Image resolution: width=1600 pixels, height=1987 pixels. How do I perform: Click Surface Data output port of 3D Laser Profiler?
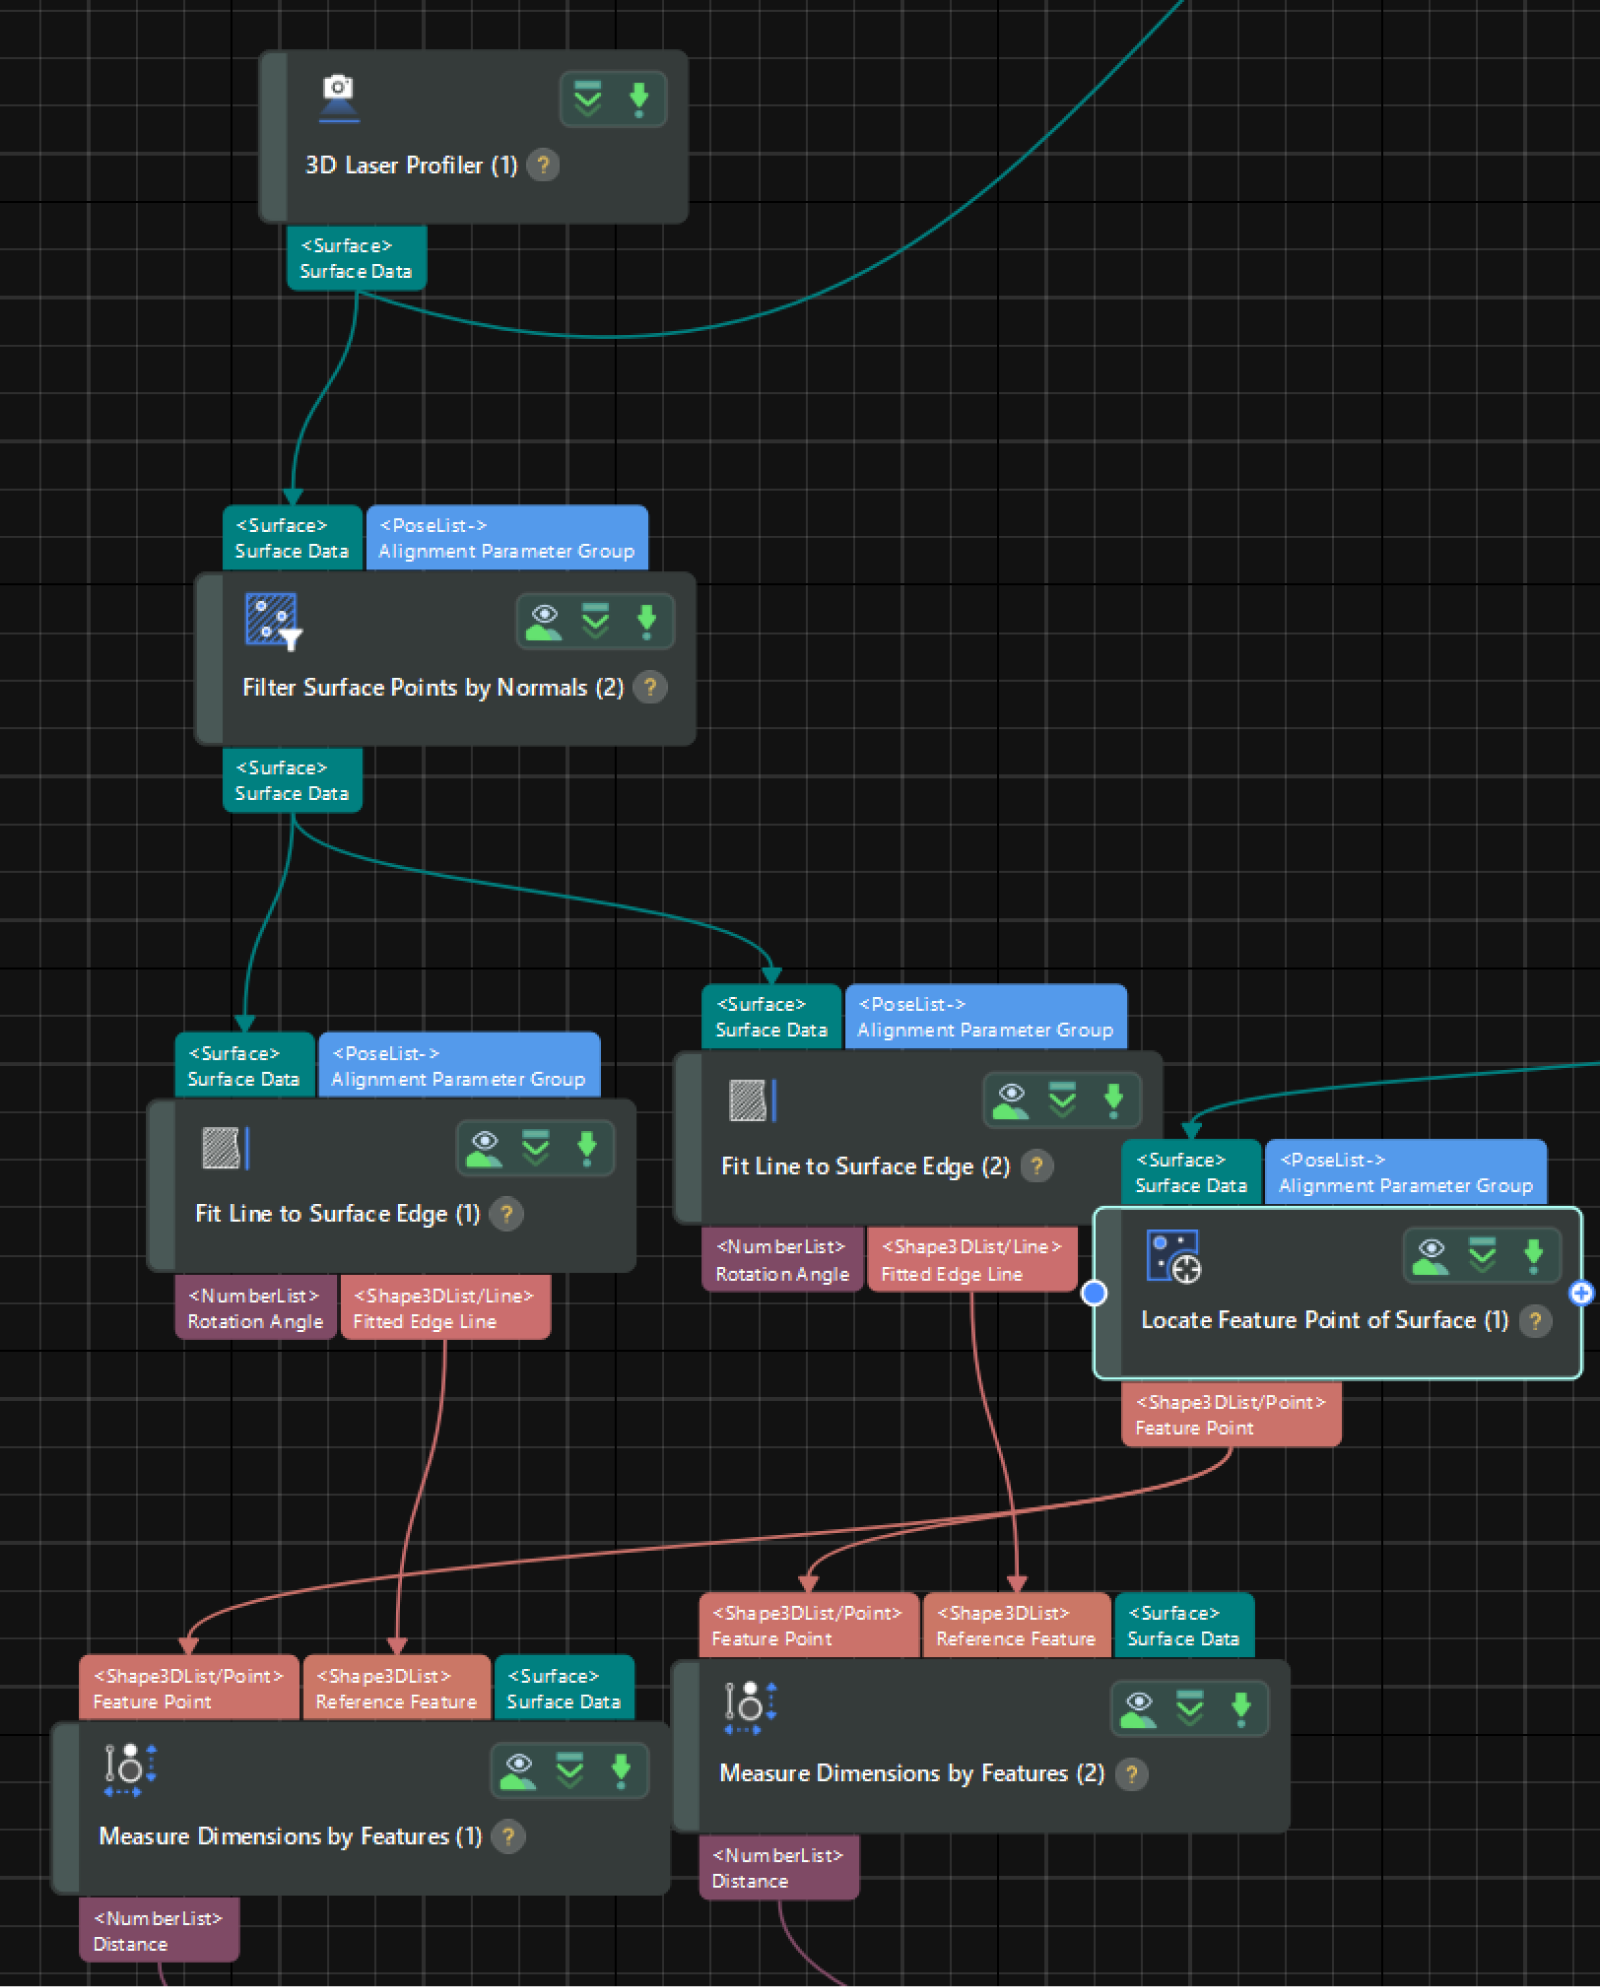tap(356, 258)
